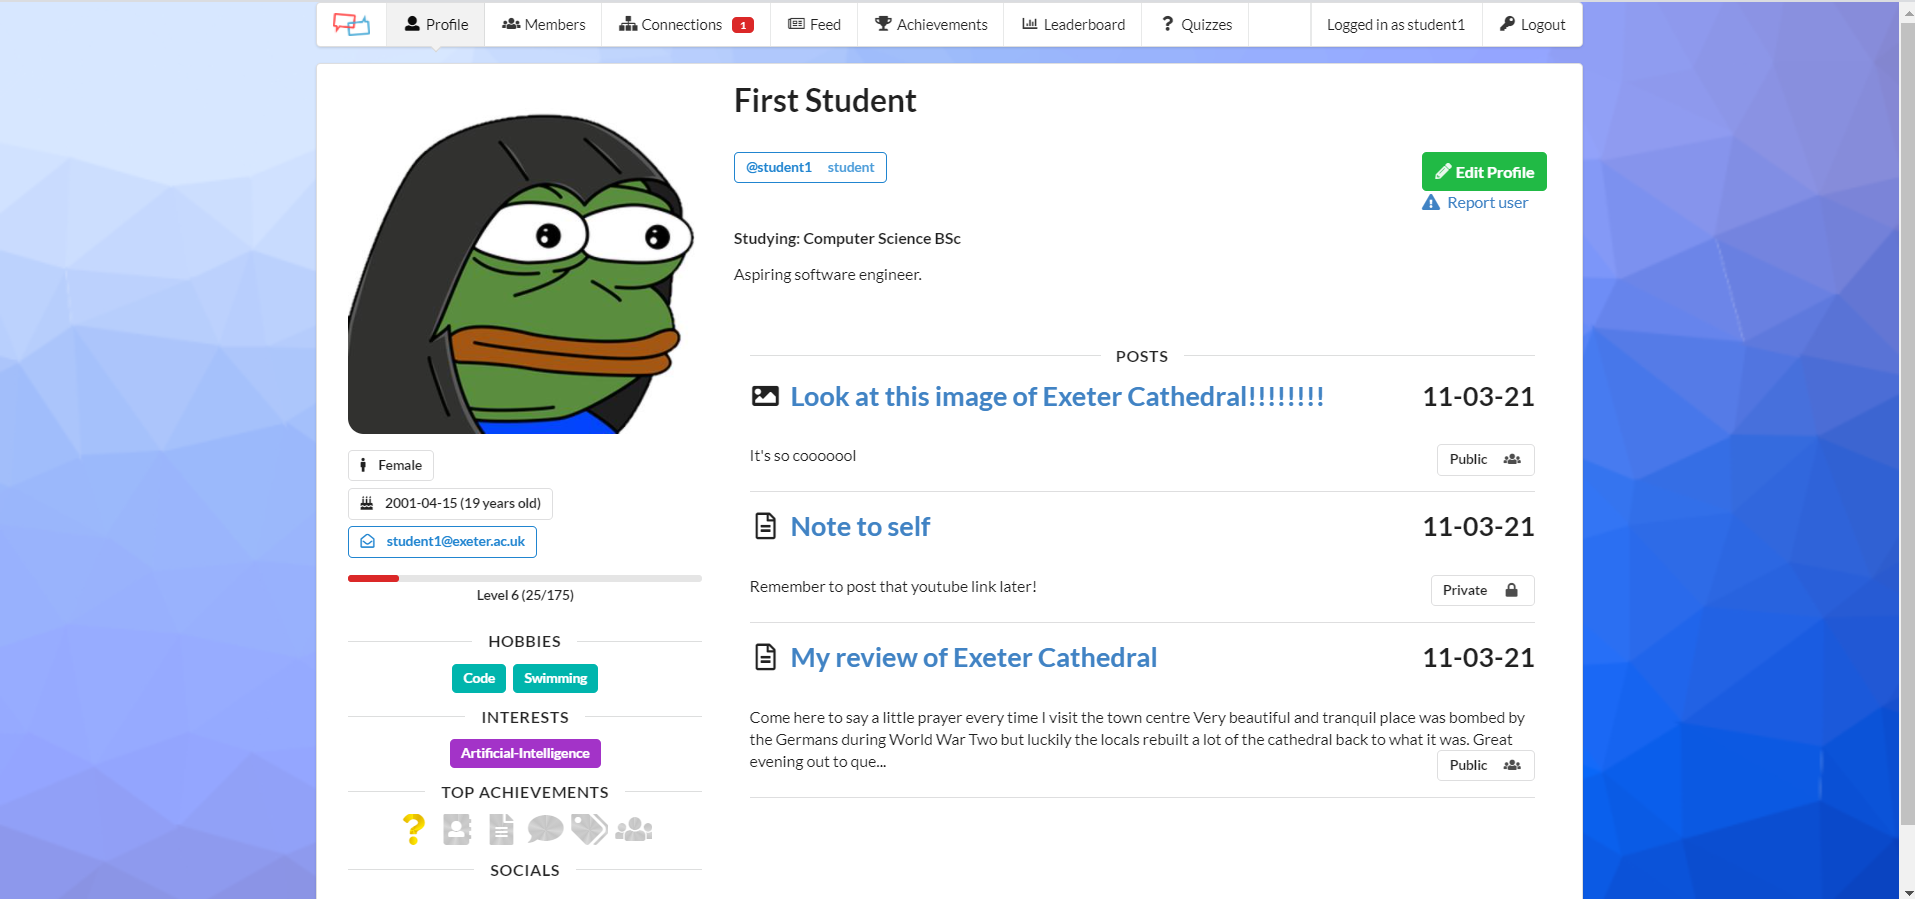
Task: Click the image icon beside the Cathedral post
Action: tap(765, 397)
